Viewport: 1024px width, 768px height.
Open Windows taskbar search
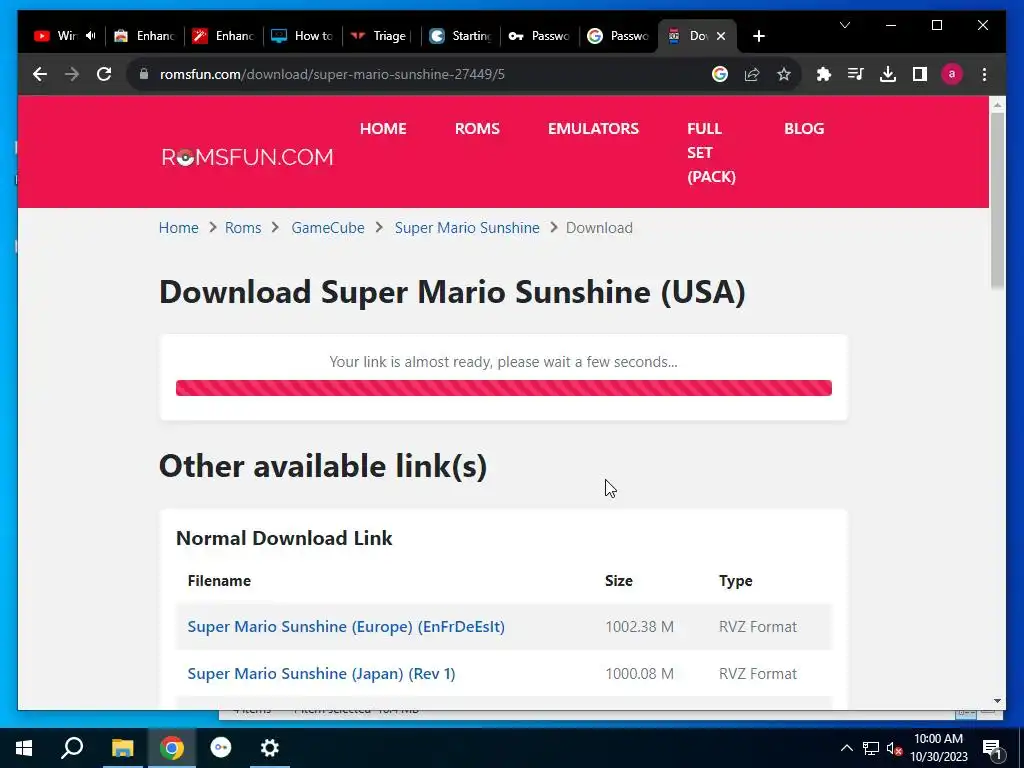72,748
